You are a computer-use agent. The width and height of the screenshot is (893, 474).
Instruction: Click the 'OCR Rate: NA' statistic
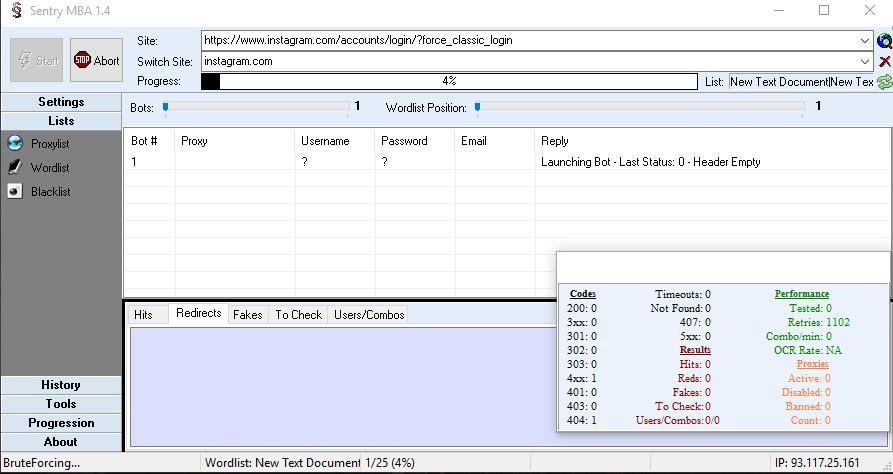(808, 350)
